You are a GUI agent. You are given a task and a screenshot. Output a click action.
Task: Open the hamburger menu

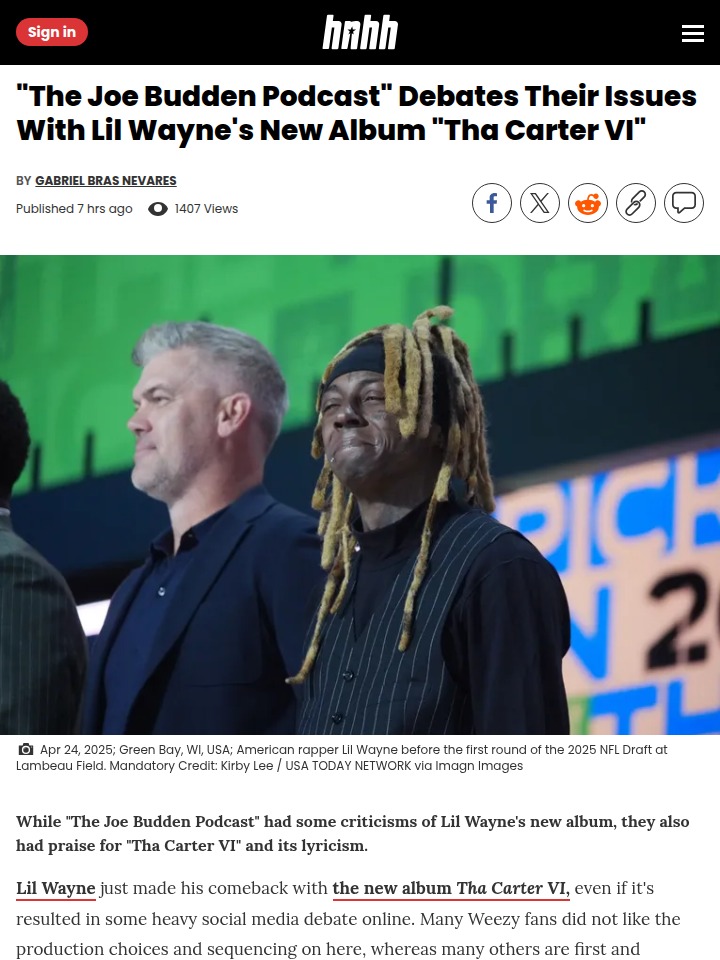692,33
